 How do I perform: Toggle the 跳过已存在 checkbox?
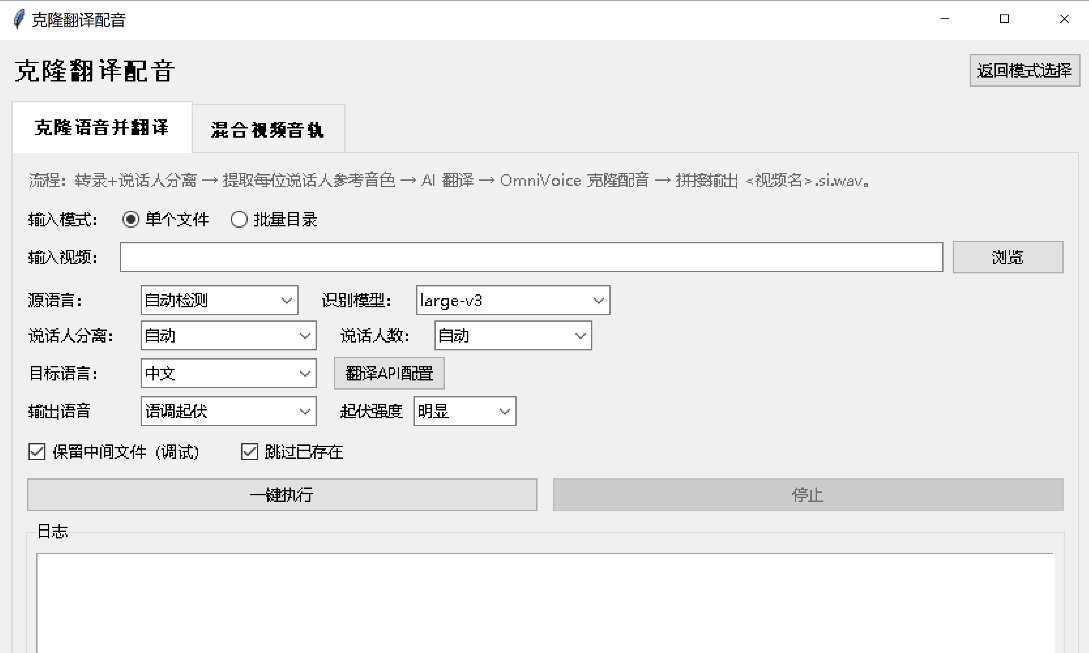click(249, 452)
